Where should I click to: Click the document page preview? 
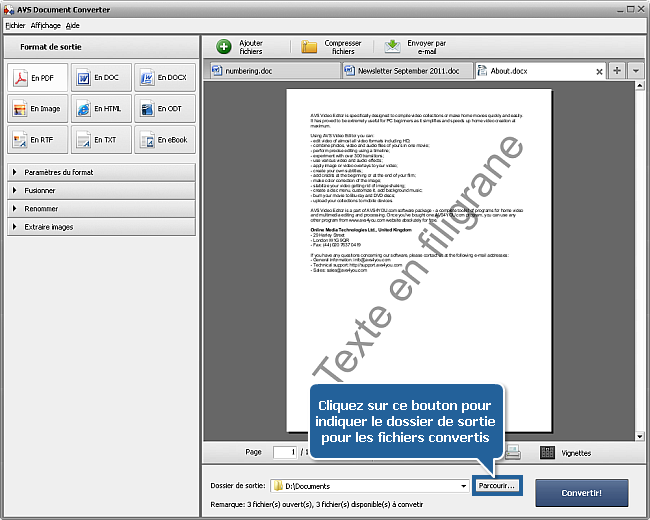pos(419,260)
